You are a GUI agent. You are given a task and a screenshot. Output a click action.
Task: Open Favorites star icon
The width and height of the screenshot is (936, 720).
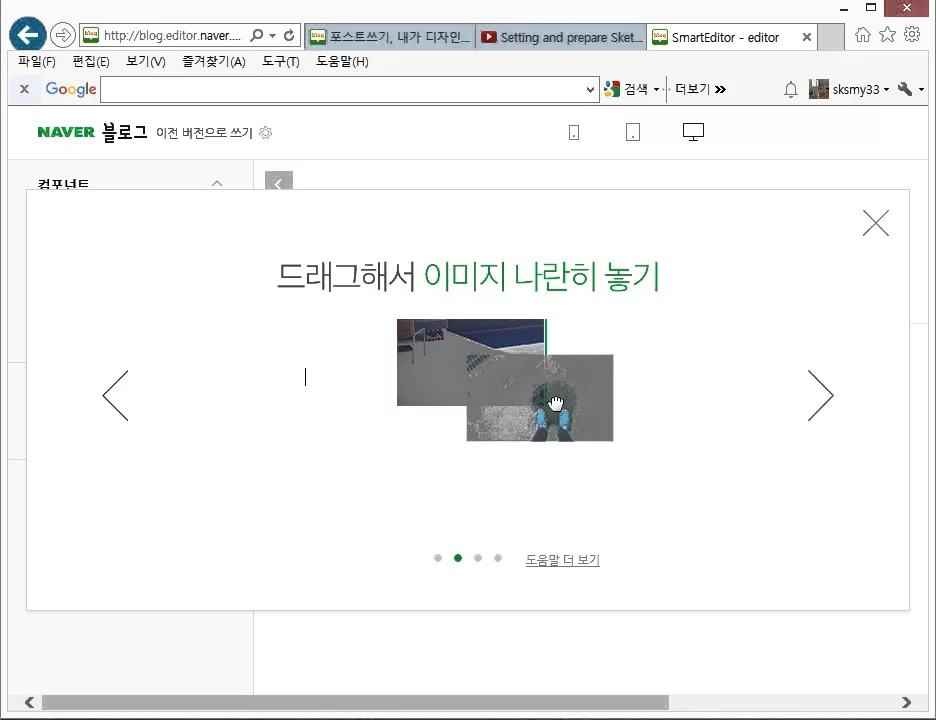tap(888, 35)
